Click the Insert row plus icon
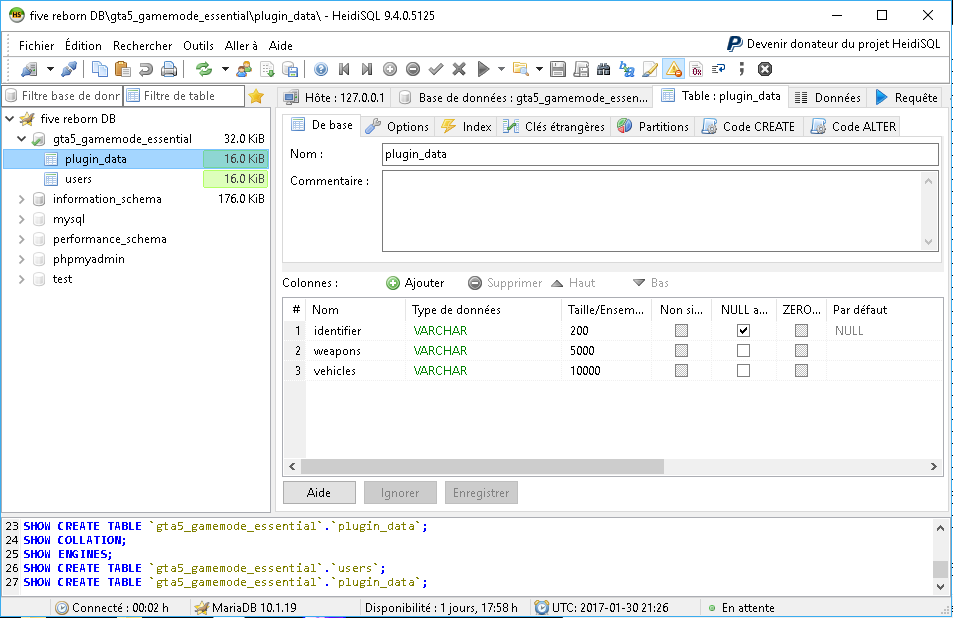Image resolution: width=953 pixels, height=618 pixels. [x=390, y=69]
